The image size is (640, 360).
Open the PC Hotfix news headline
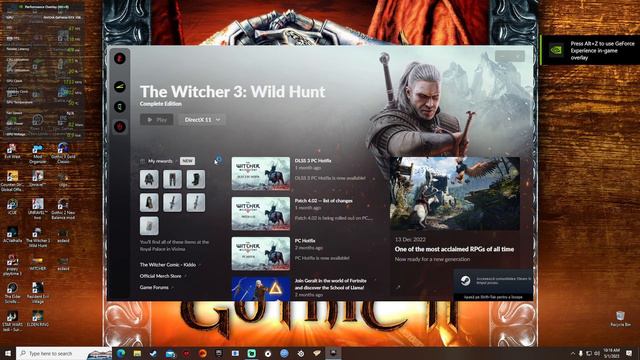pyautogui.click(x=304, y=241)
